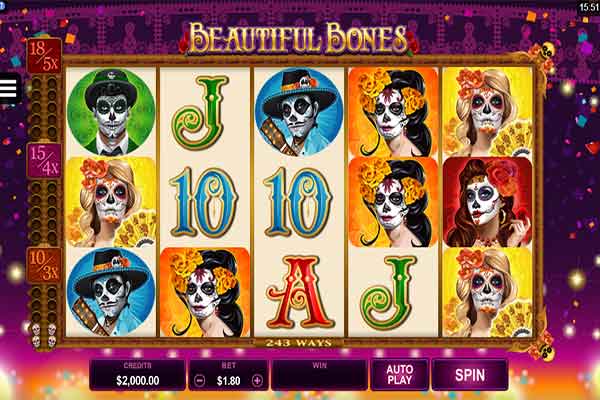Screen dimensions: 600x400
Task: Click the small skulls collection meter
Action: click(x=44, y=335)
